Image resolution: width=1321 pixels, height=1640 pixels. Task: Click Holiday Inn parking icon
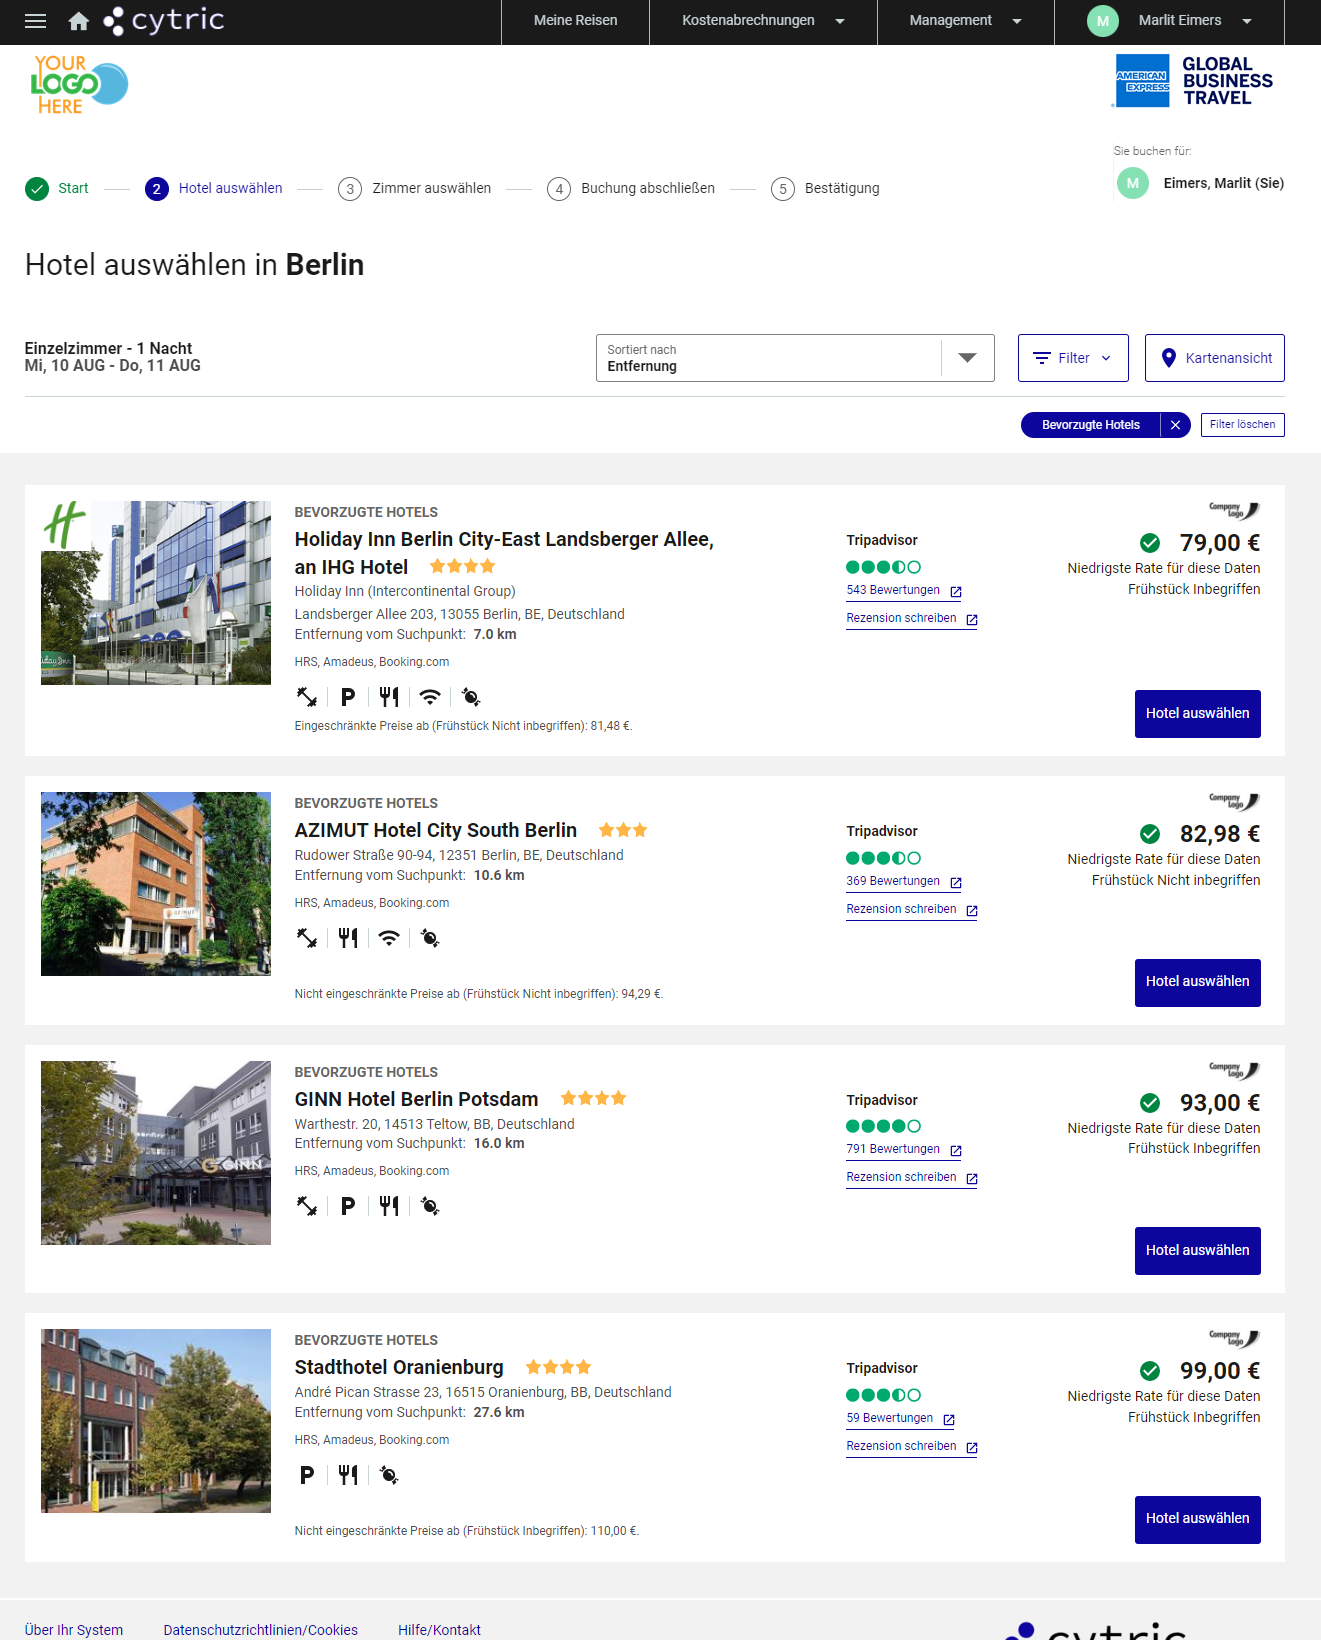click(x=348, y=697)
